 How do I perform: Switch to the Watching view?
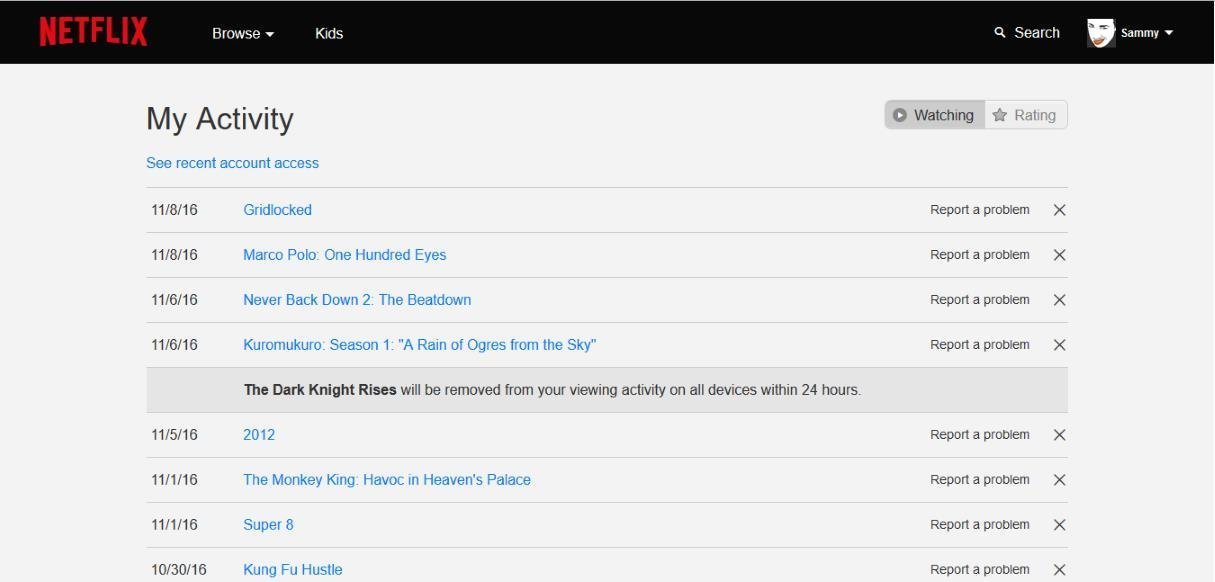(934, 115)
